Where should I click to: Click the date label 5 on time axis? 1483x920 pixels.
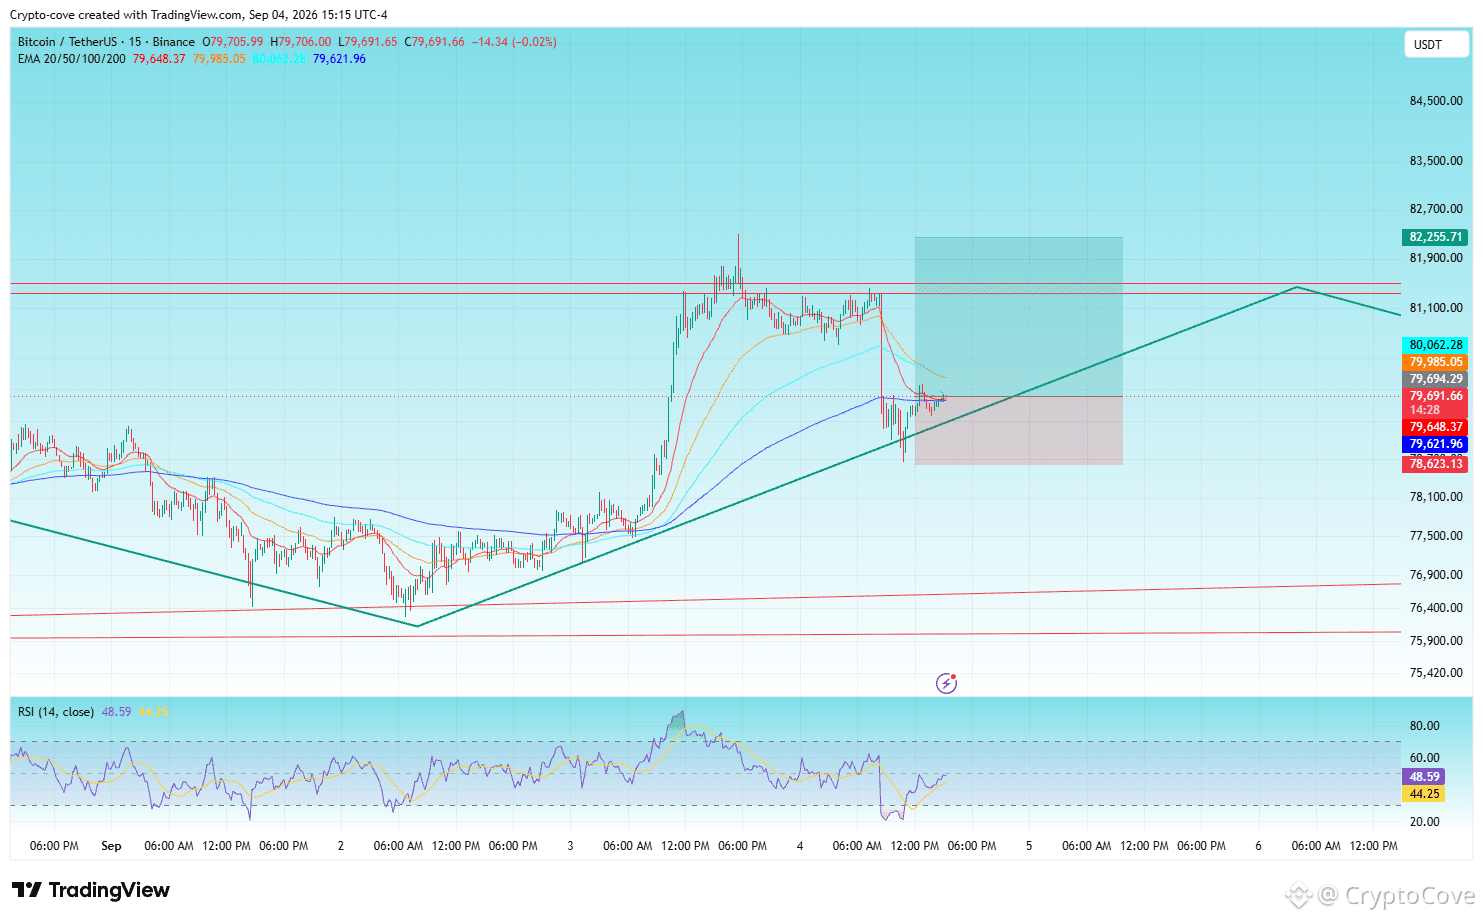[x=1029, y=846]
